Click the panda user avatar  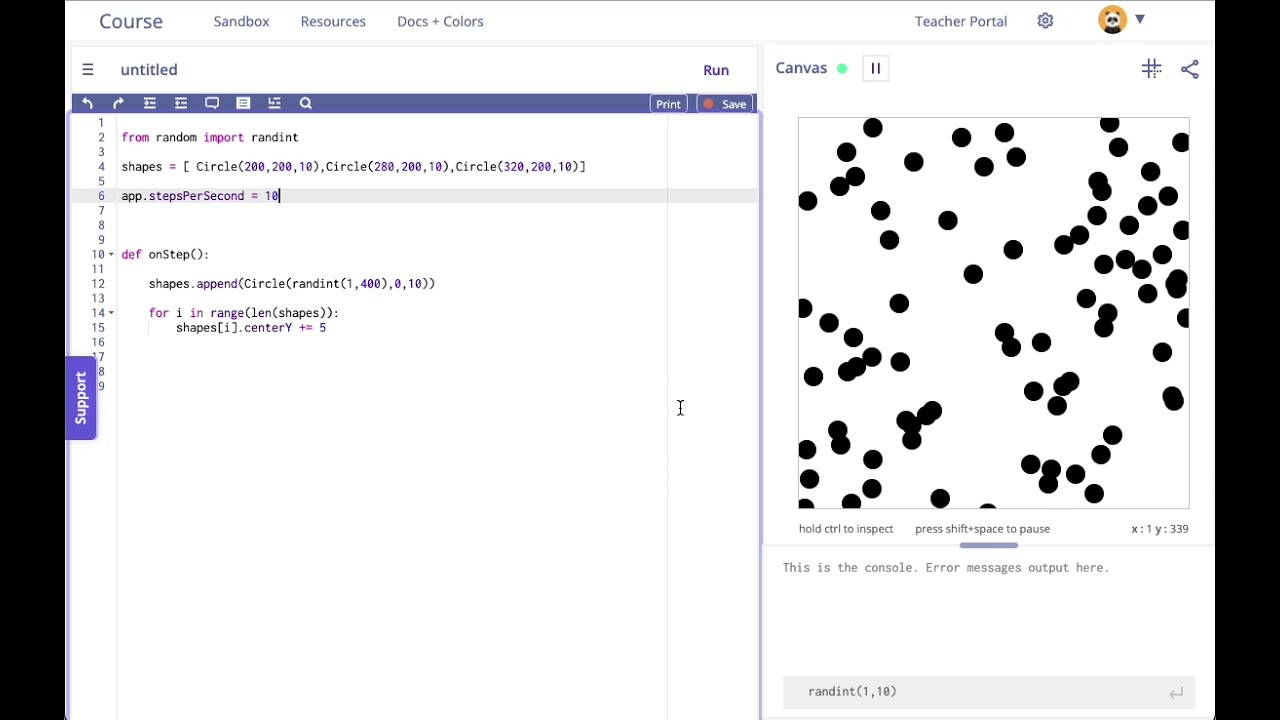(x=1112, y=20)
